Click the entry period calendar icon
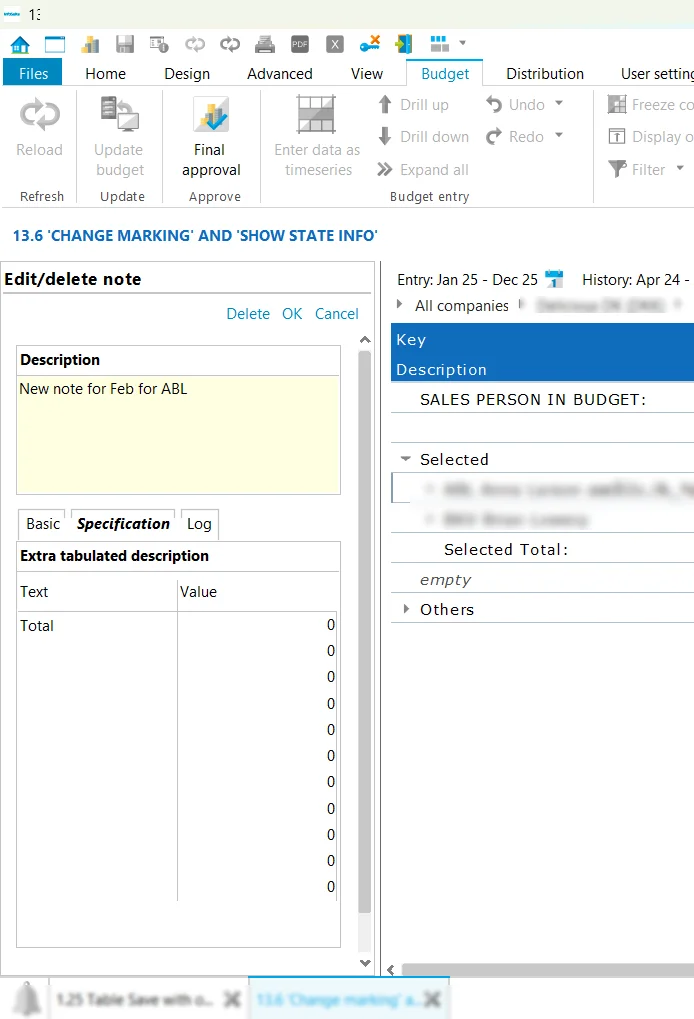Viewport: 694px width, 1019px height. point(554,279)
